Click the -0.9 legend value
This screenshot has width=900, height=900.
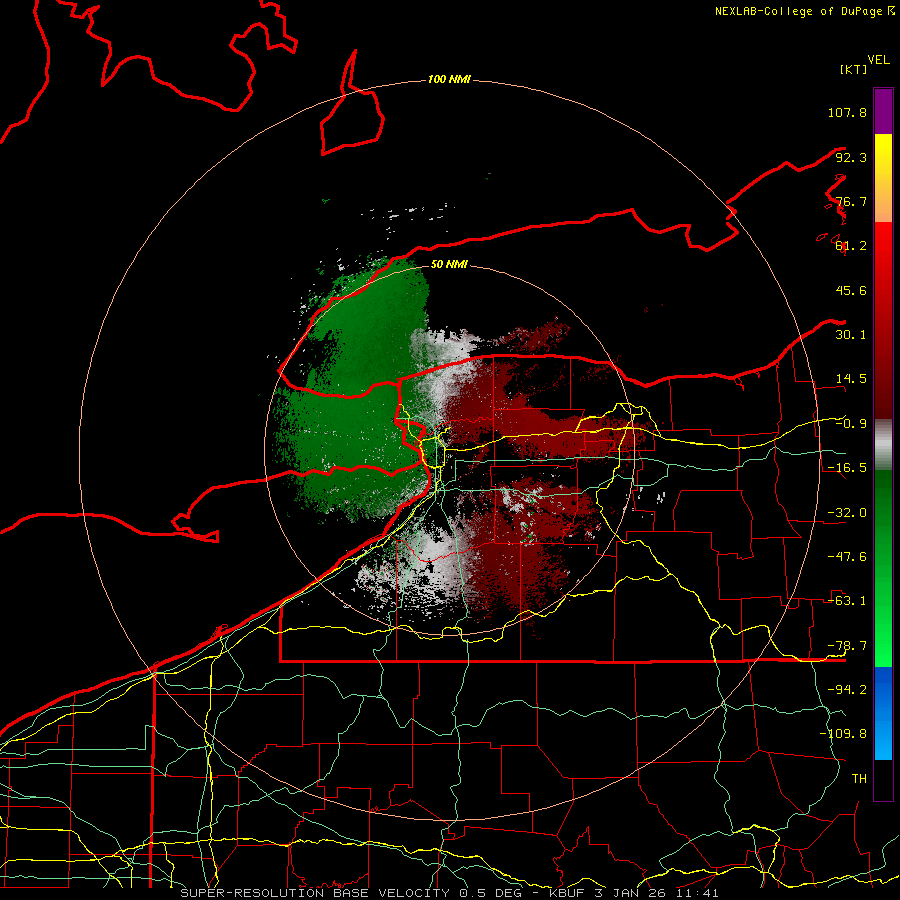coord(851,424)
